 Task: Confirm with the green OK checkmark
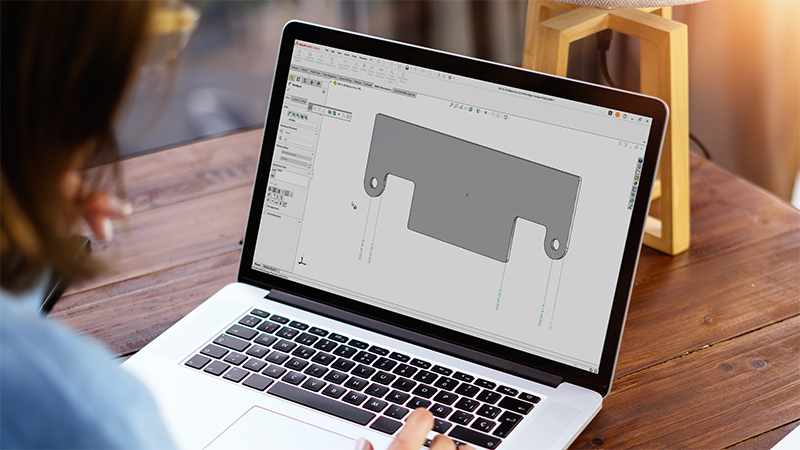pyautogui.click(x=288, y=90)
